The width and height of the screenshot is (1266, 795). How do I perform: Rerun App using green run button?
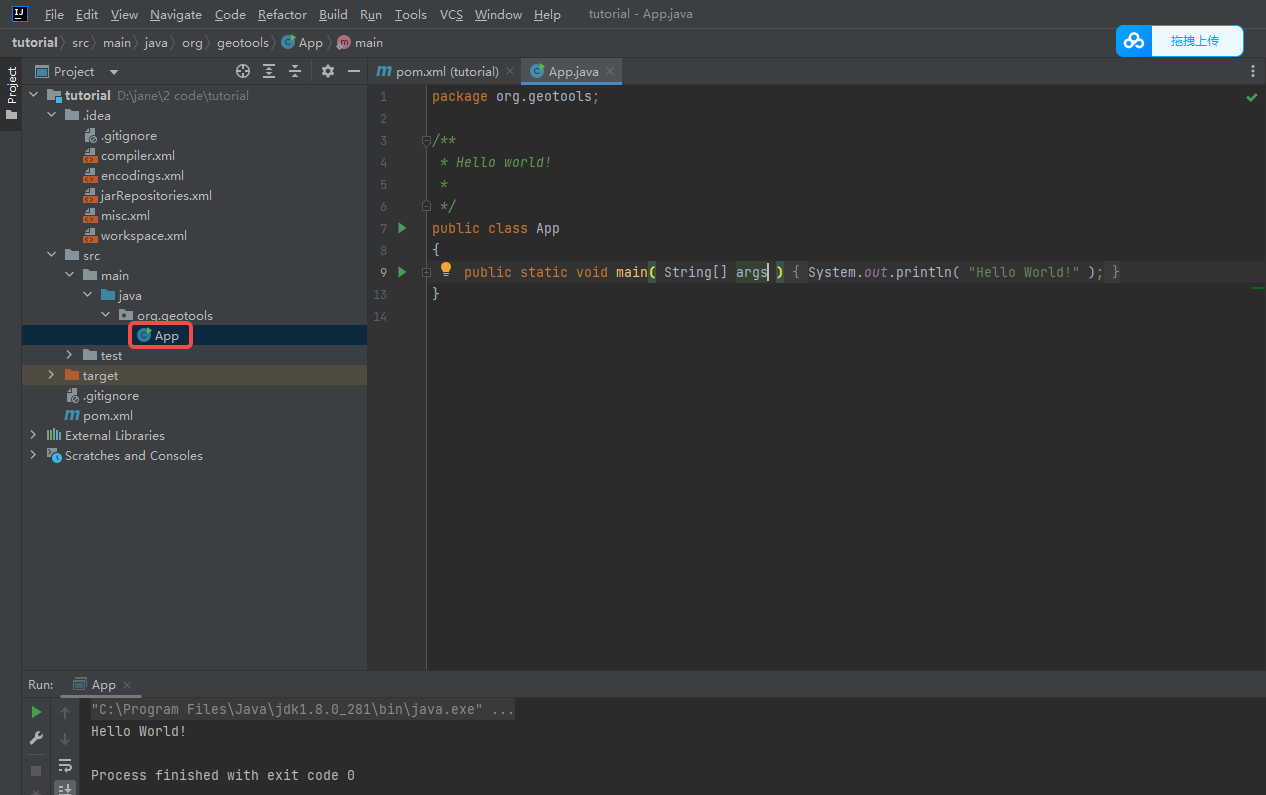(x=36, y=712)
